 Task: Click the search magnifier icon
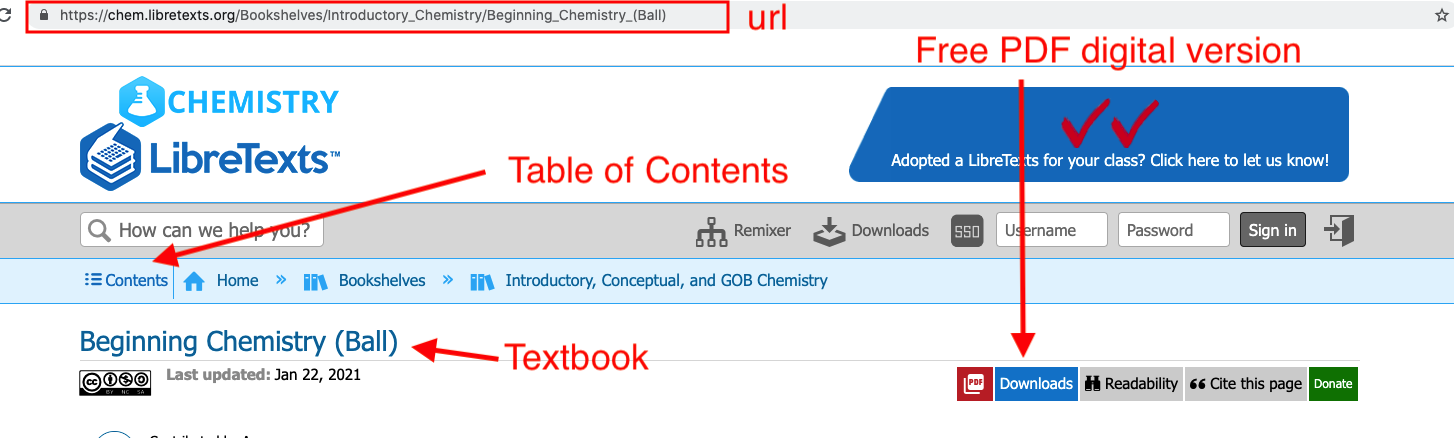99,230
